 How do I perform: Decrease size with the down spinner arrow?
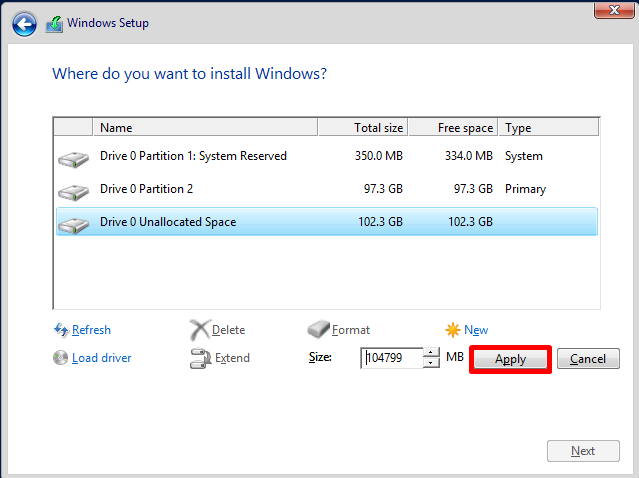pos(431,363)
